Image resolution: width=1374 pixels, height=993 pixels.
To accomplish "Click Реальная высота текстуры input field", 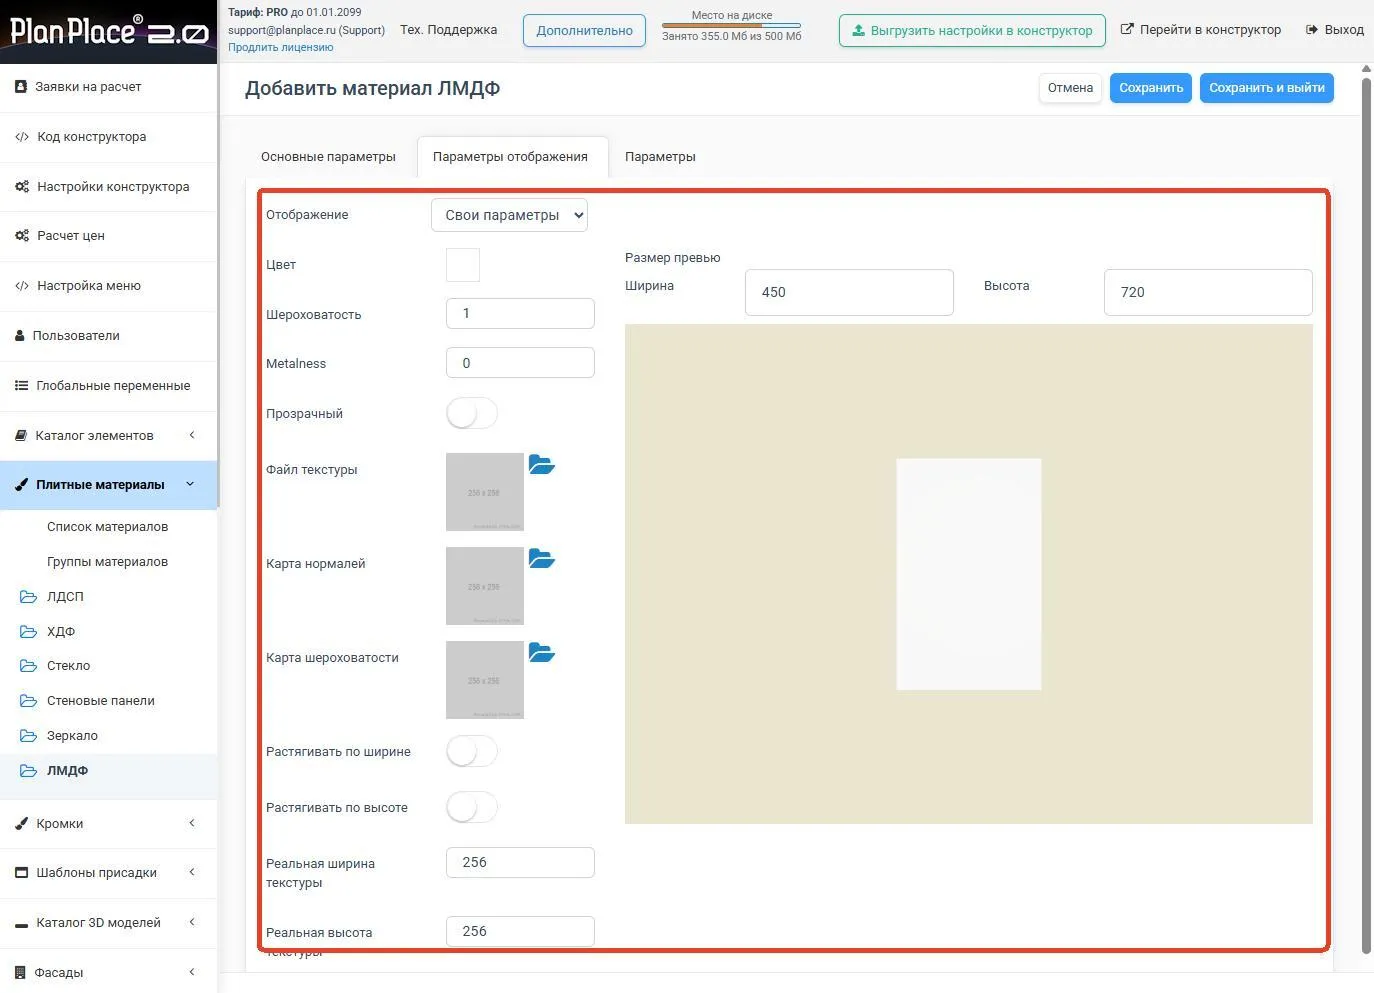I will [520, 931].
